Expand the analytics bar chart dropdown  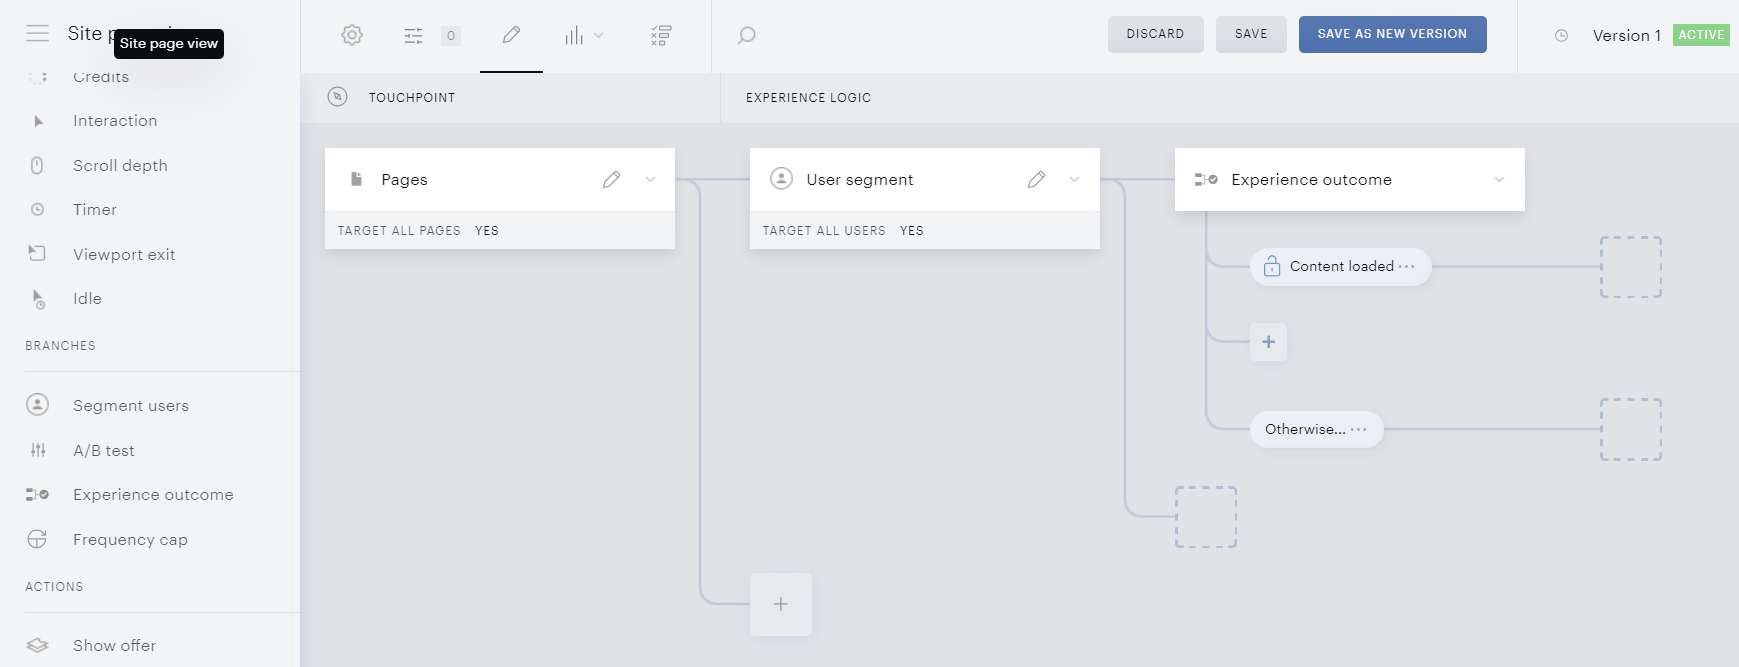[x=584, y=36]
